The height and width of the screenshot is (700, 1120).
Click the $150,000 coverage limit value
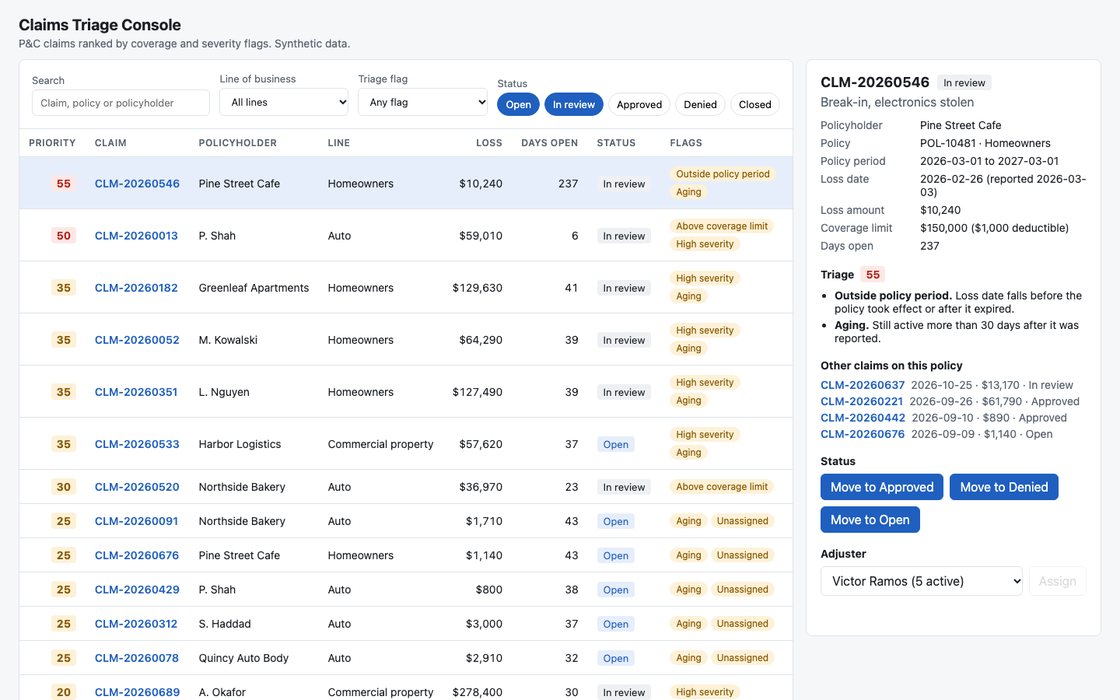pos(994,229)
